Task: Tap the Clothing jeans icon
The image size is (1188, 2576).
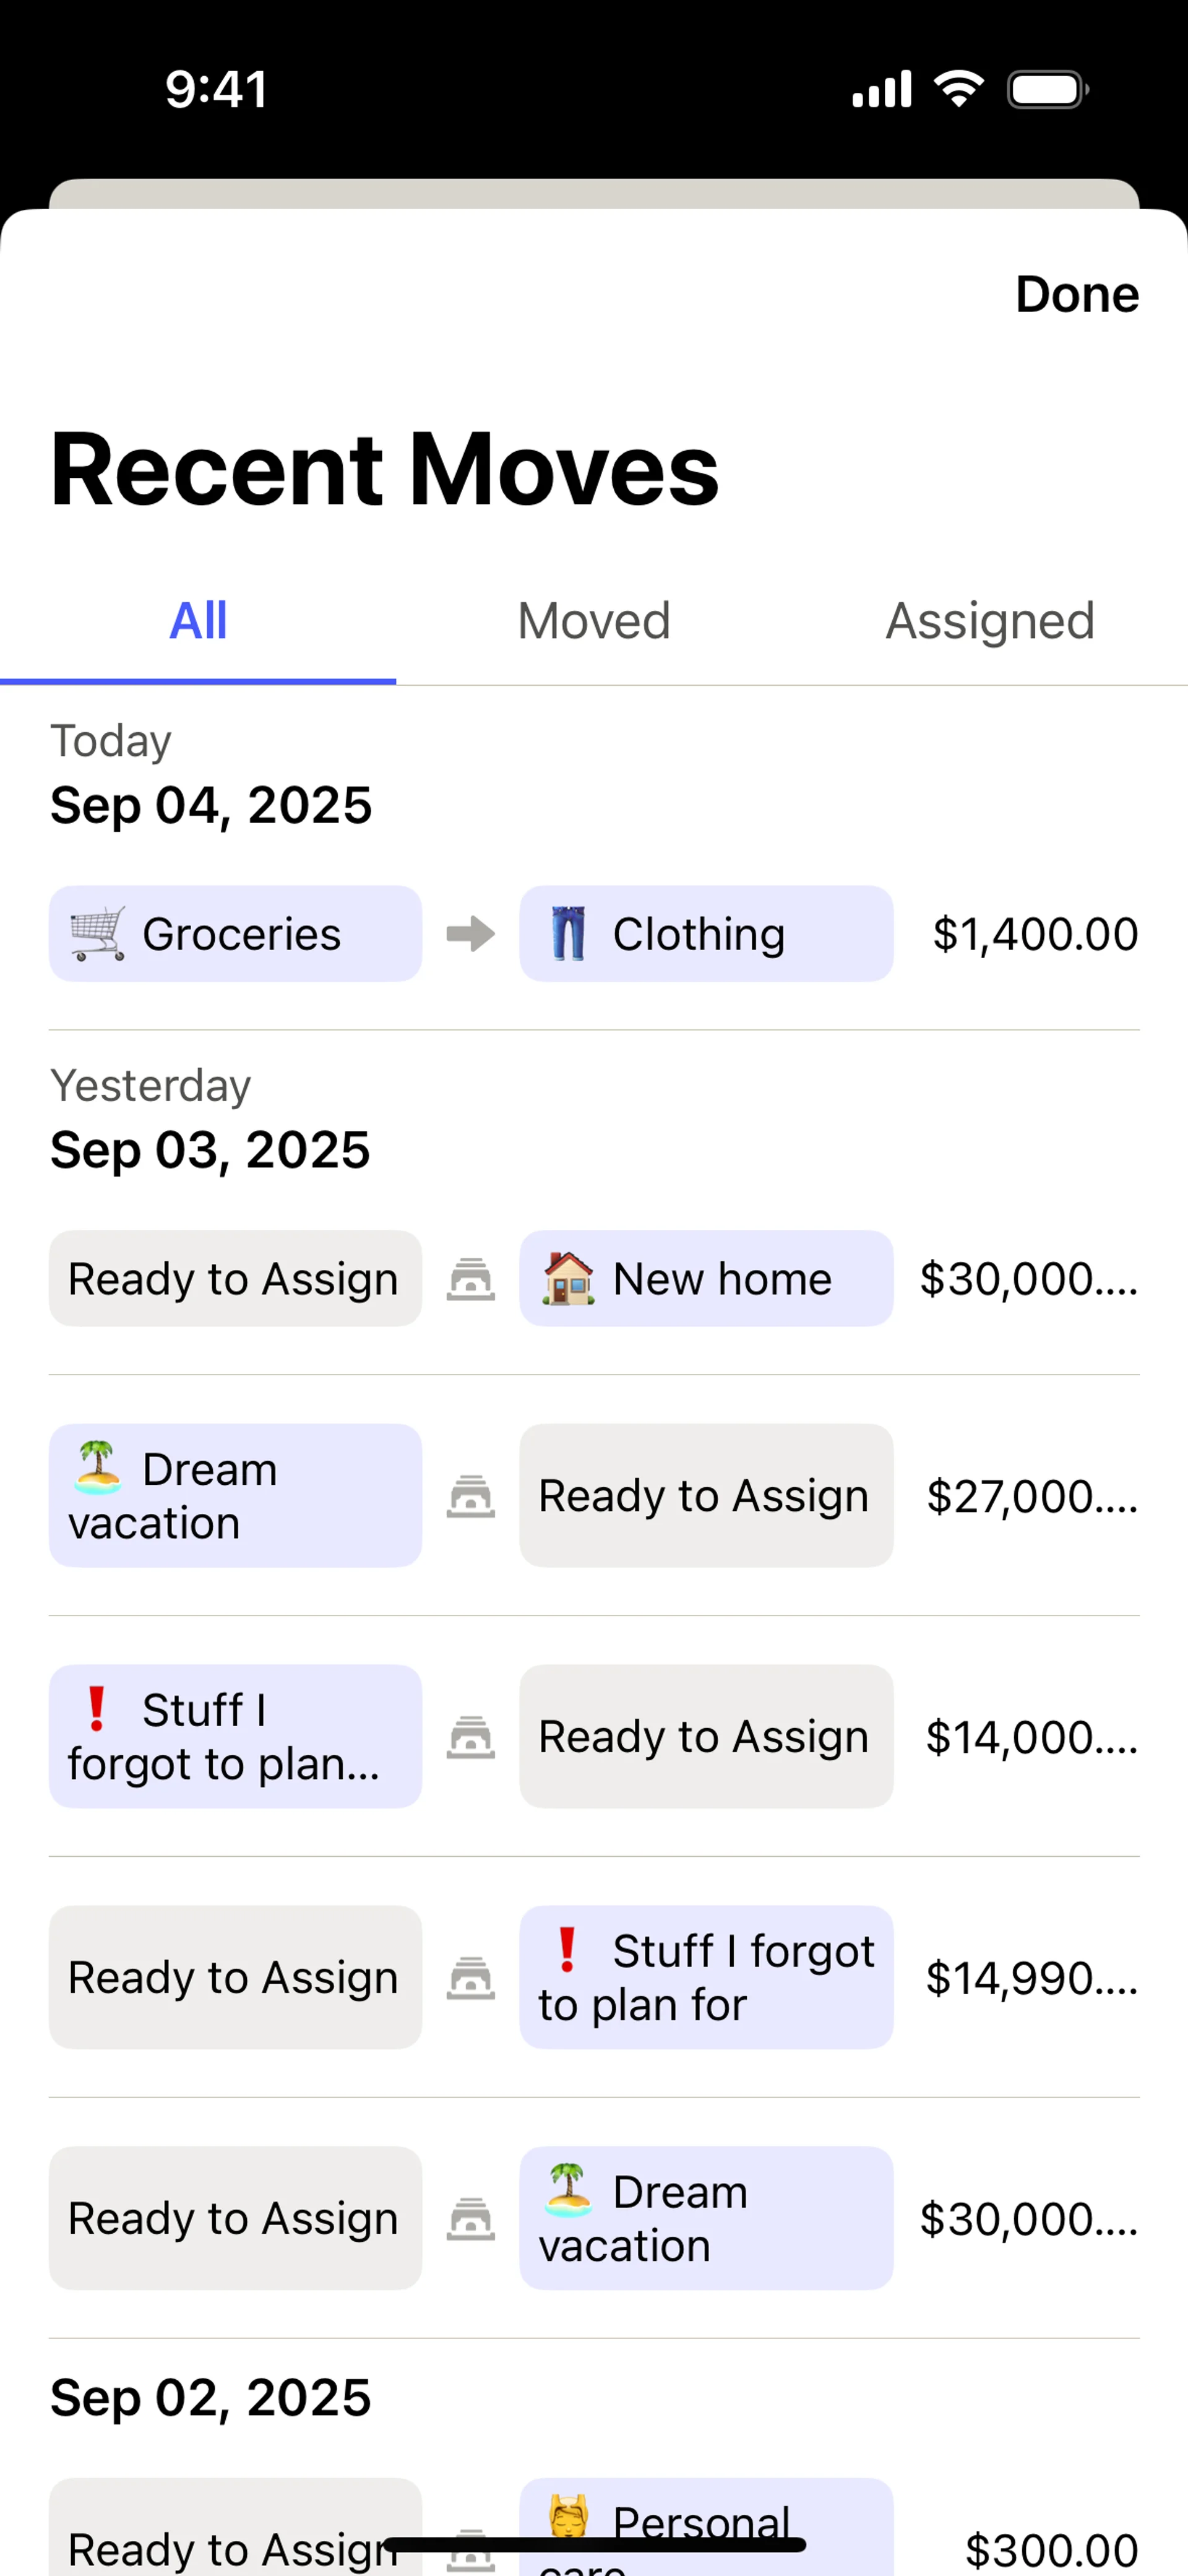Action: click(x=568, y=934)
